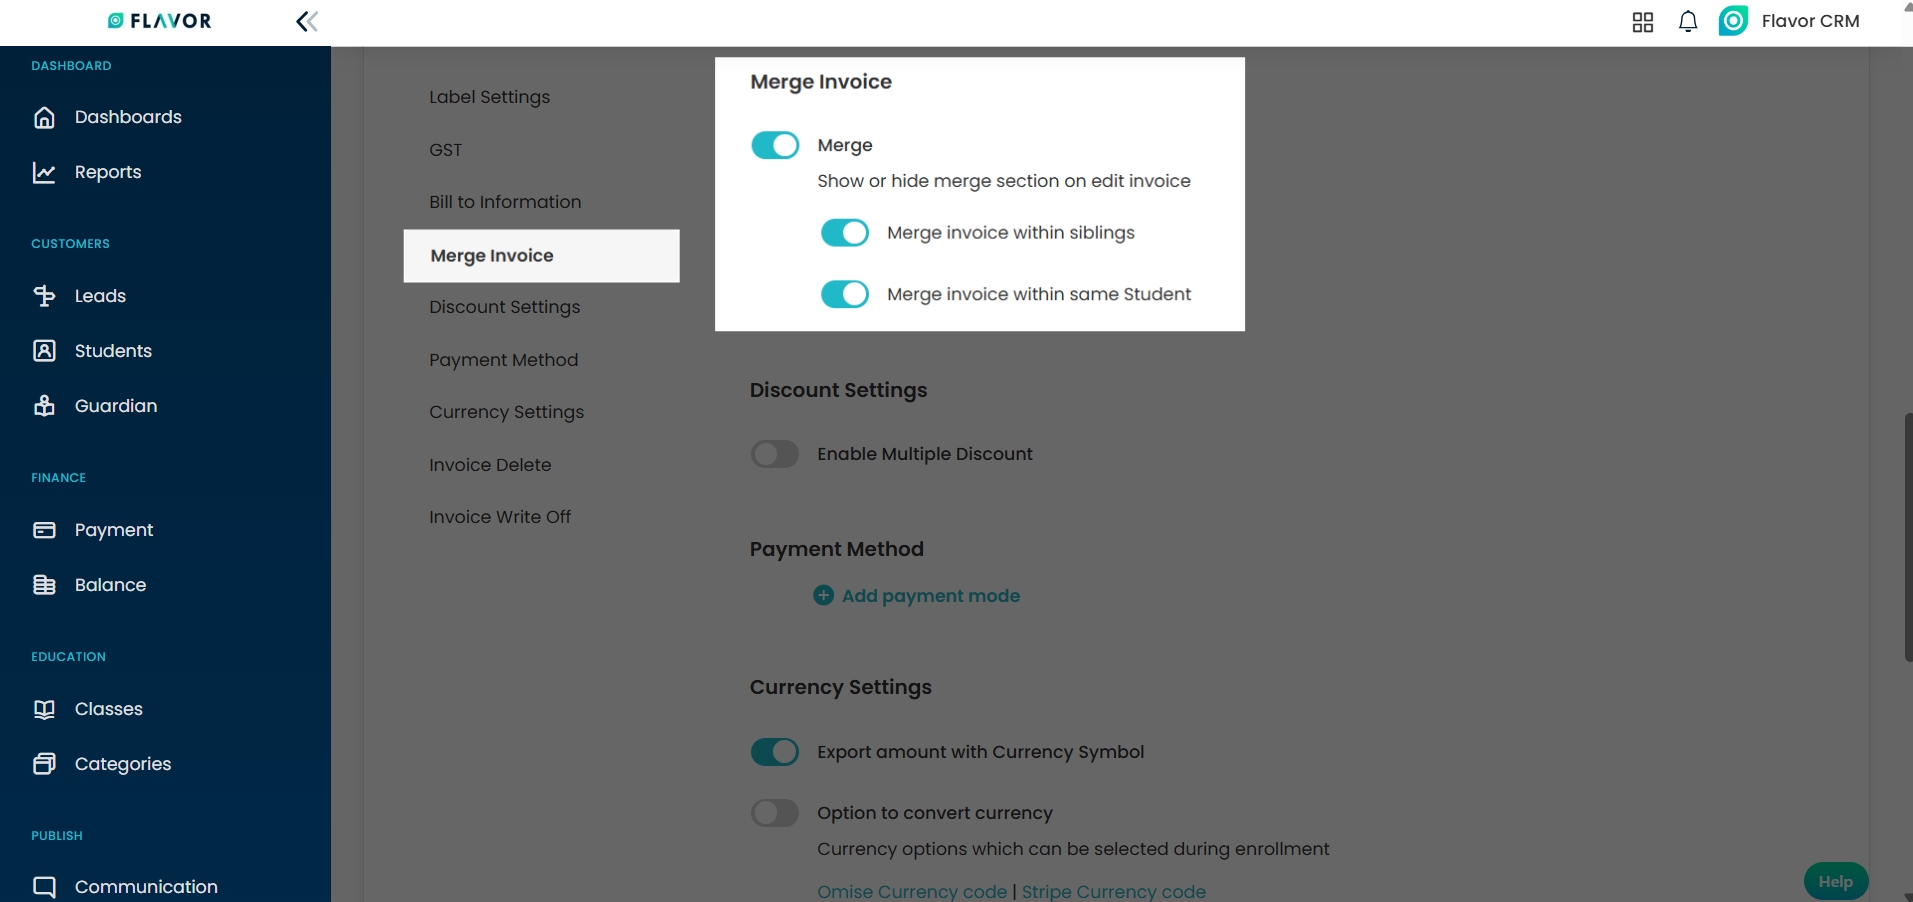Toggle Merge invoice within siblings

pos(845,233)
